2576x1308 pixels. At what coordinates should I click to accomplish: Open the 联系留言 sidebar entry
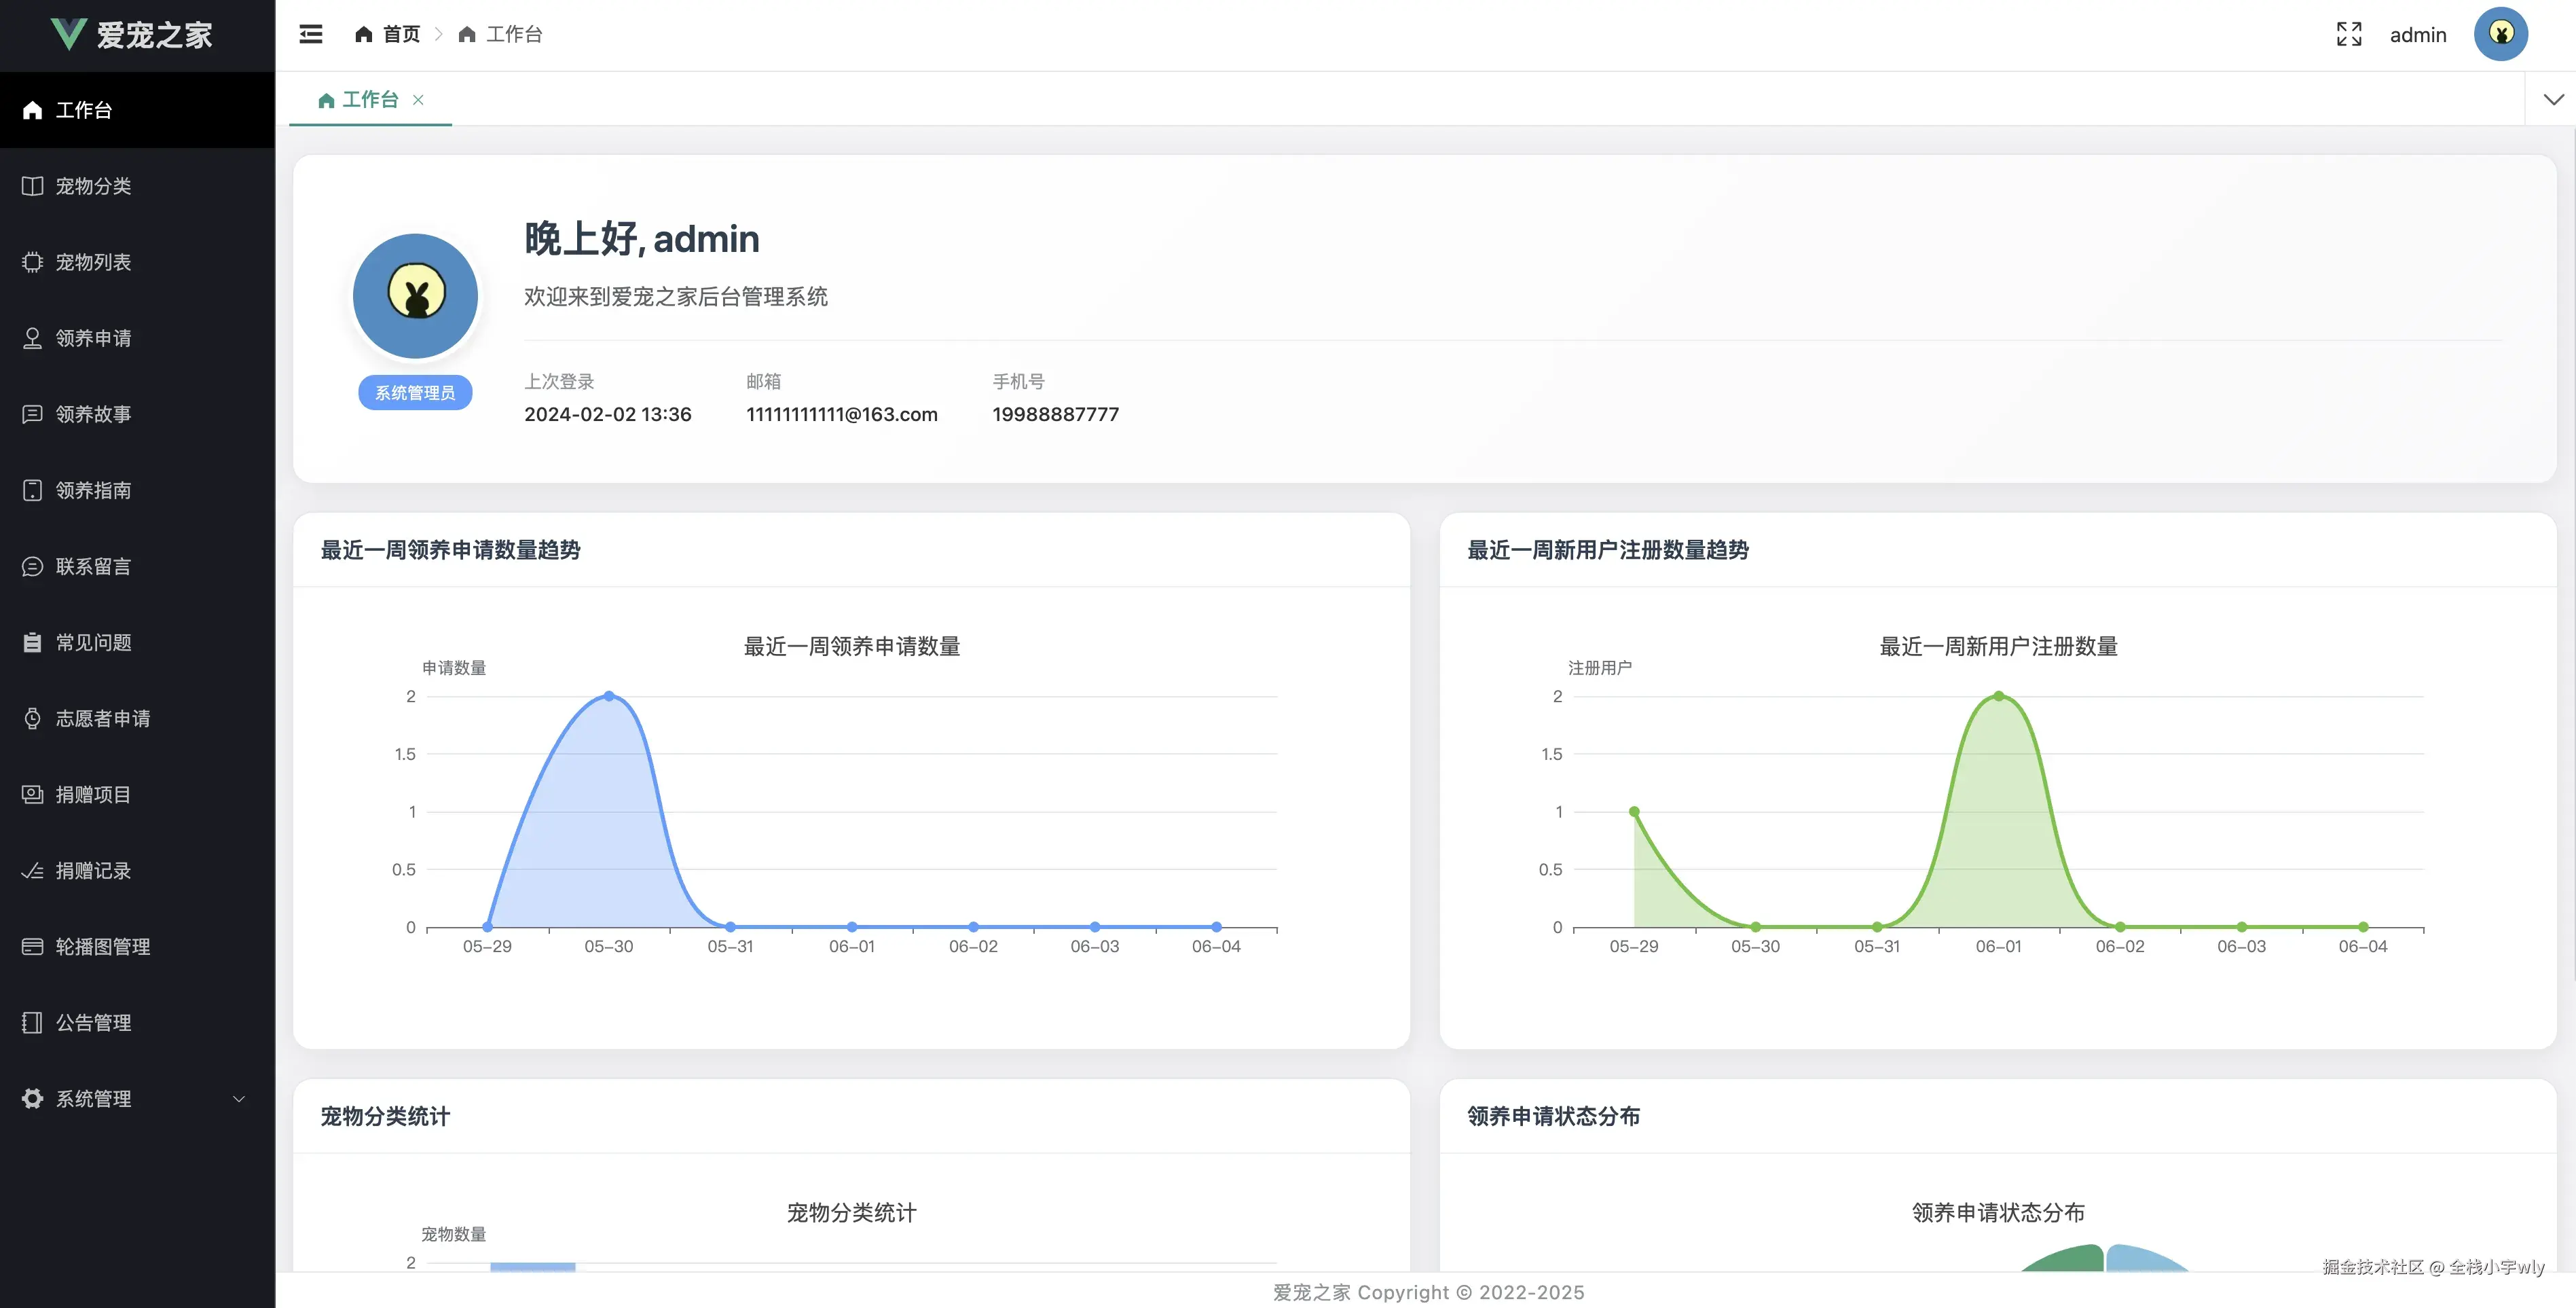point(93,566)
